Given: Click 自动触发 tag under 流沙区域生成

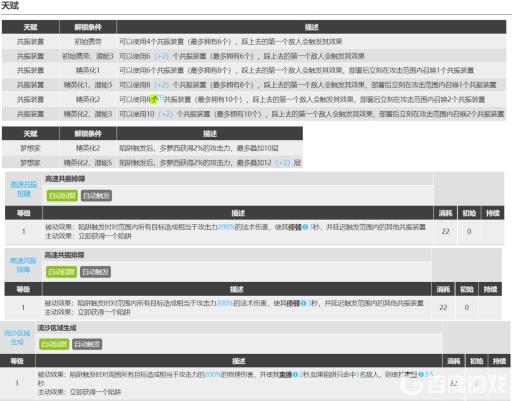Looking at the screenshot, I should 87,344.
